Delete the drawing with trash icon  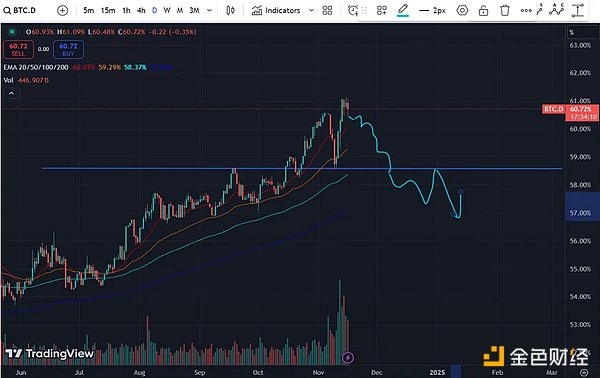click(505, 10)
